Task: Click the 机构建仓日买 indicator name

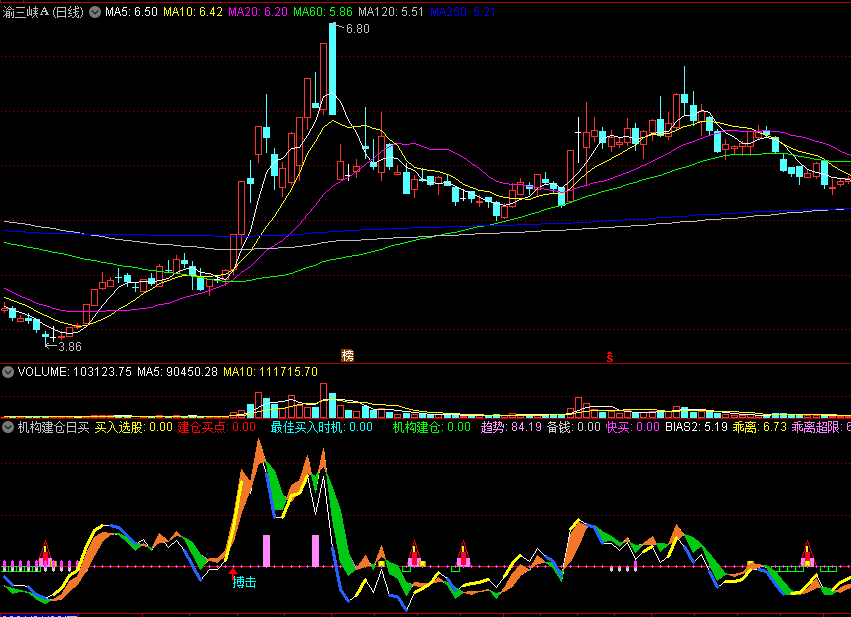Action: pos(53,427)
